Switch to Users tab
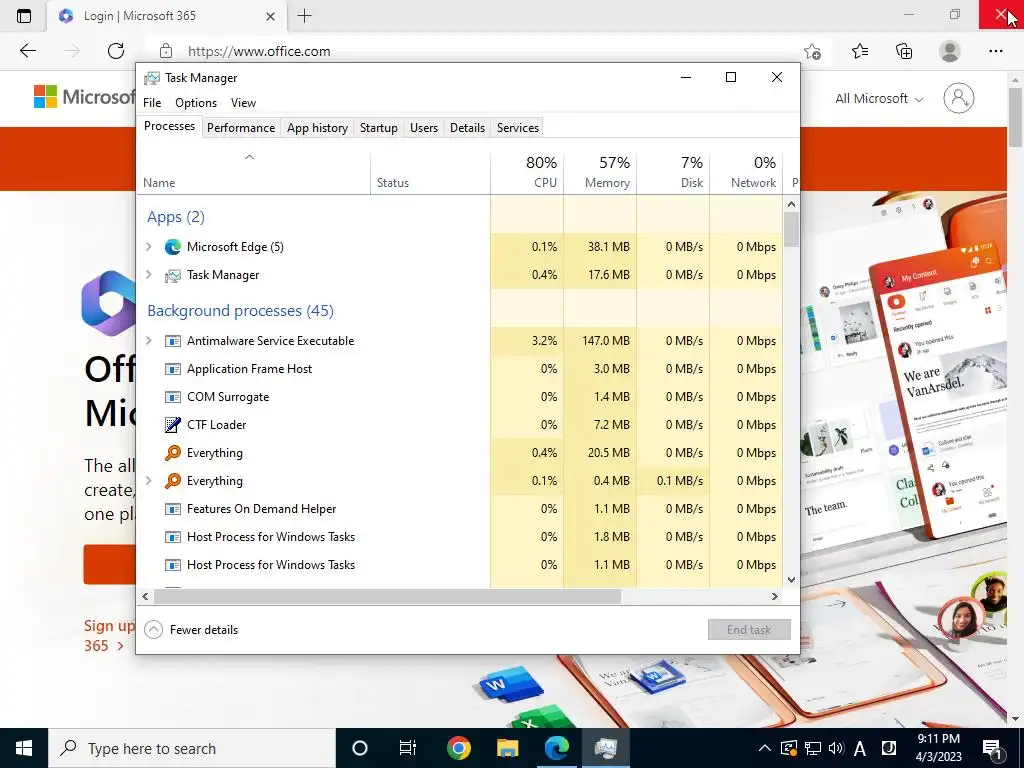The image size is (1024, 768). click(424, 128)
